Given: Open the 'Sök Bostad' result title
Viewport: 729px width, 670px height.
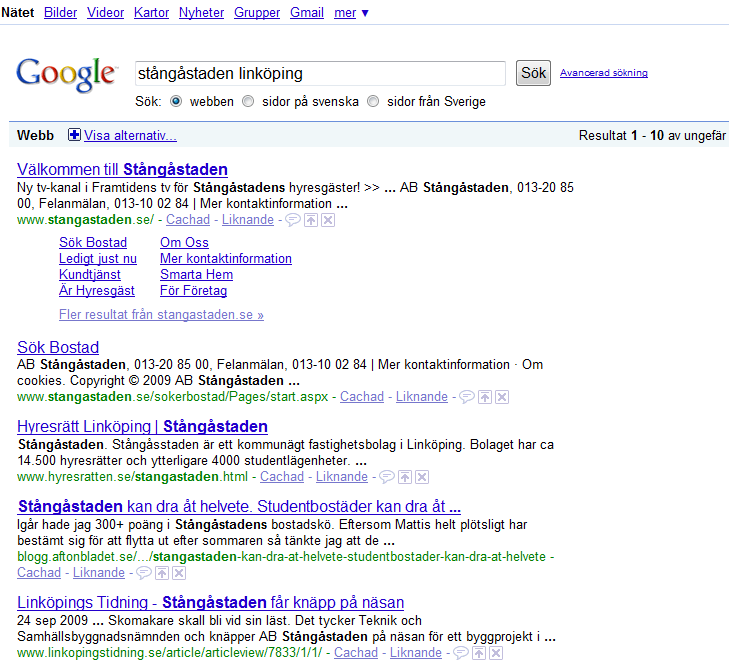Looking at the screenshot, I should coord(58,347).
